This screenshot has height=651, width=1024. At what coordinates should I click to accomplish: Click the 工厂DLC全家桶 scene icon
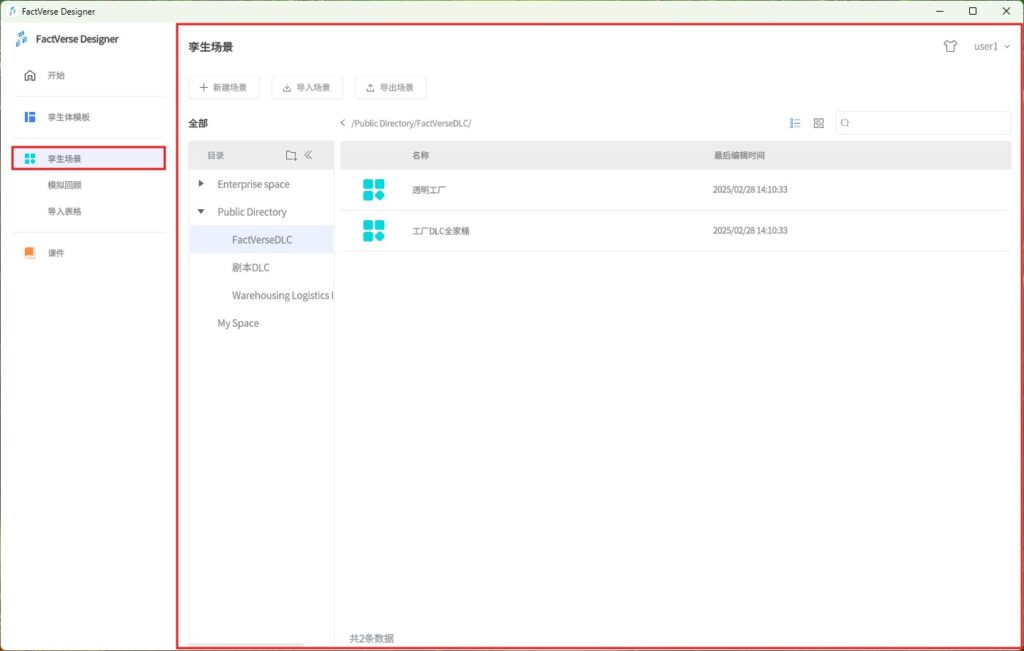tap(374, 231)
